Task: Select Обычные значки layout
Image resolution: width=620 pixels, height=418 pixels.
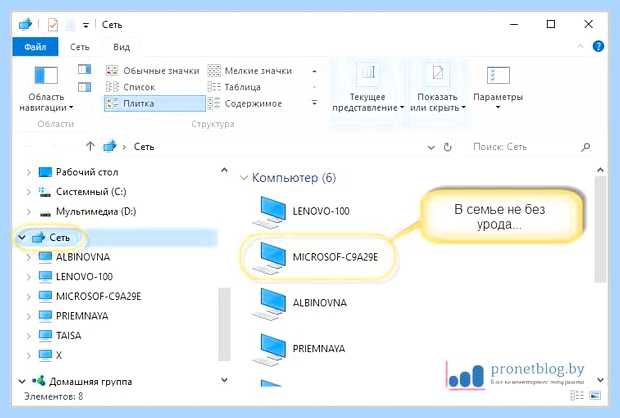Action: point(153,71)
